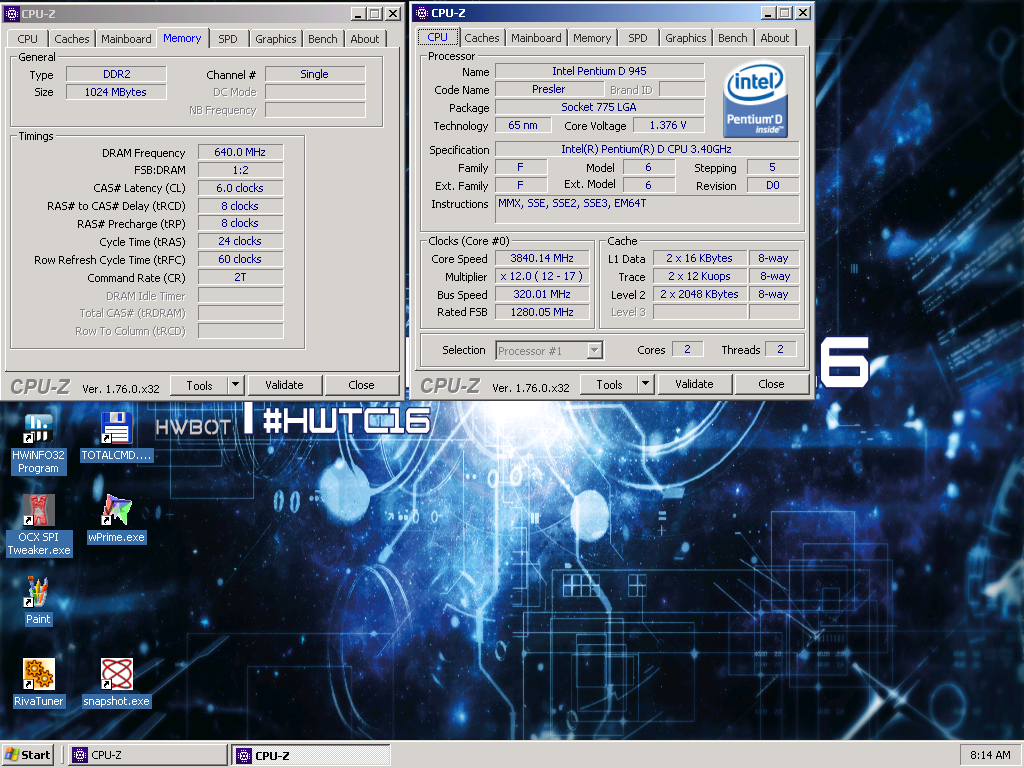
Task: Open About tab in the left CPU-Z window
Action: 364,39
